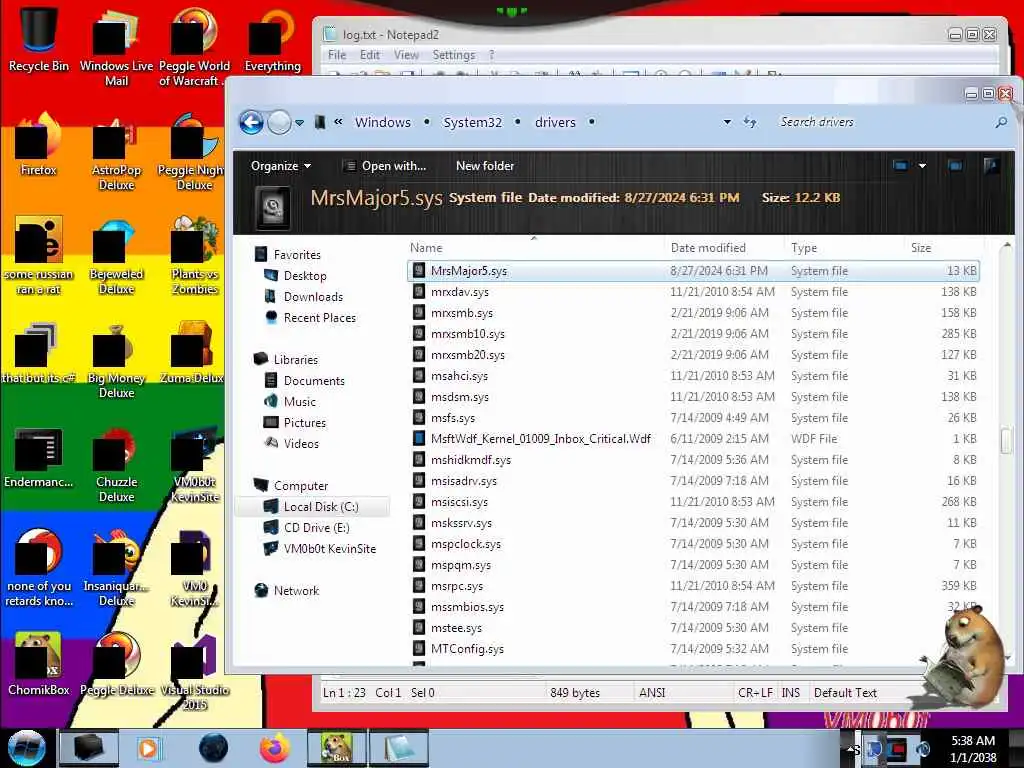Click the ChomikBox desktop icon
Image resolution: width=1024 pixels, height=768 pixels.
39,663
